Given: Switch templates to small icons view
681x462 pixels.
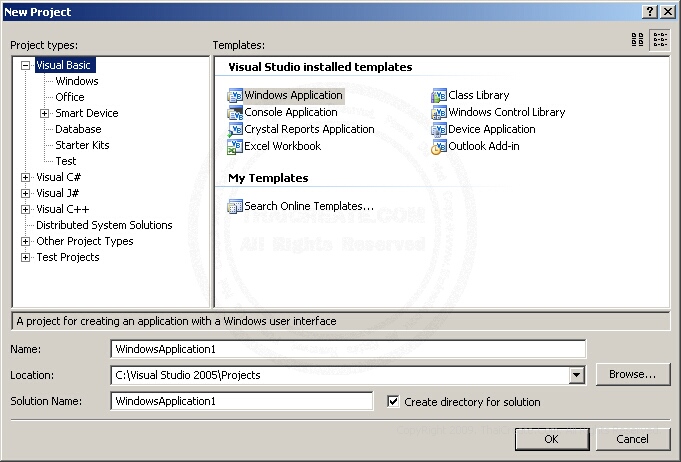Looking at the screenshot, I should tap(660, 40).
